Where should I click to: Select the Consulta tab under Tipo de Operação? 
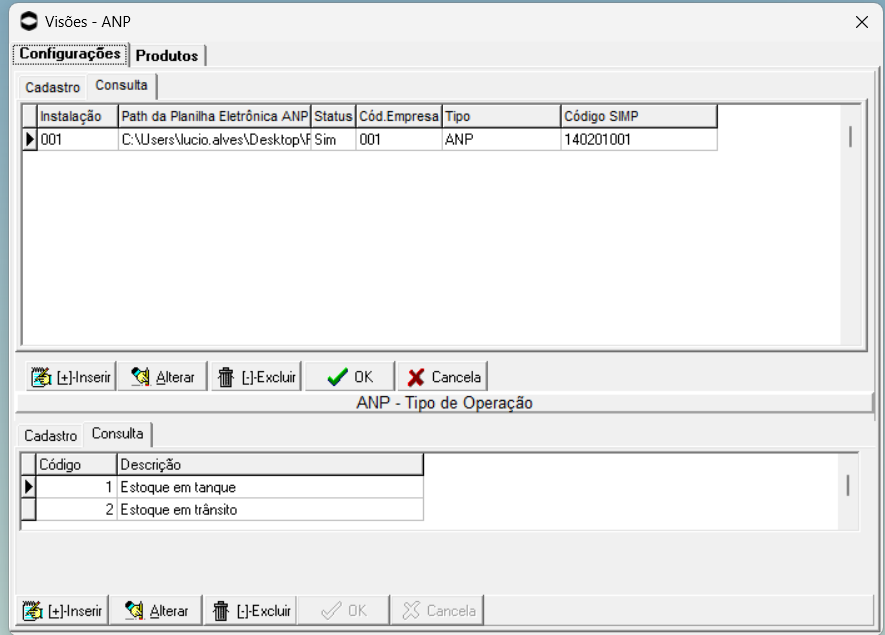click(117, 433)
